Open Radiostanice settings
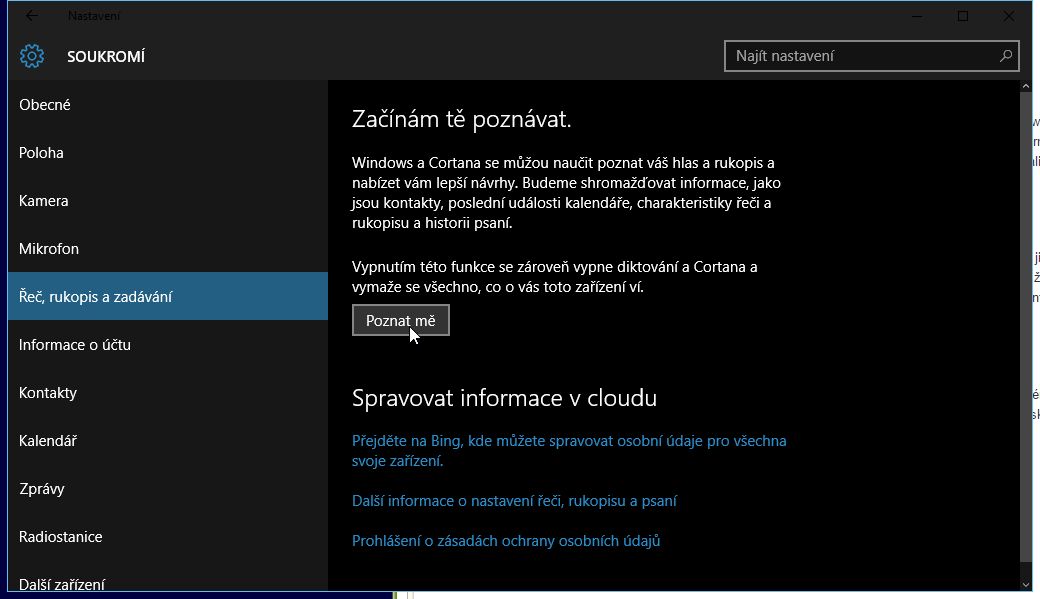Image resolution: width=1040 pixels, height=599 pixels. coord(61,537)
